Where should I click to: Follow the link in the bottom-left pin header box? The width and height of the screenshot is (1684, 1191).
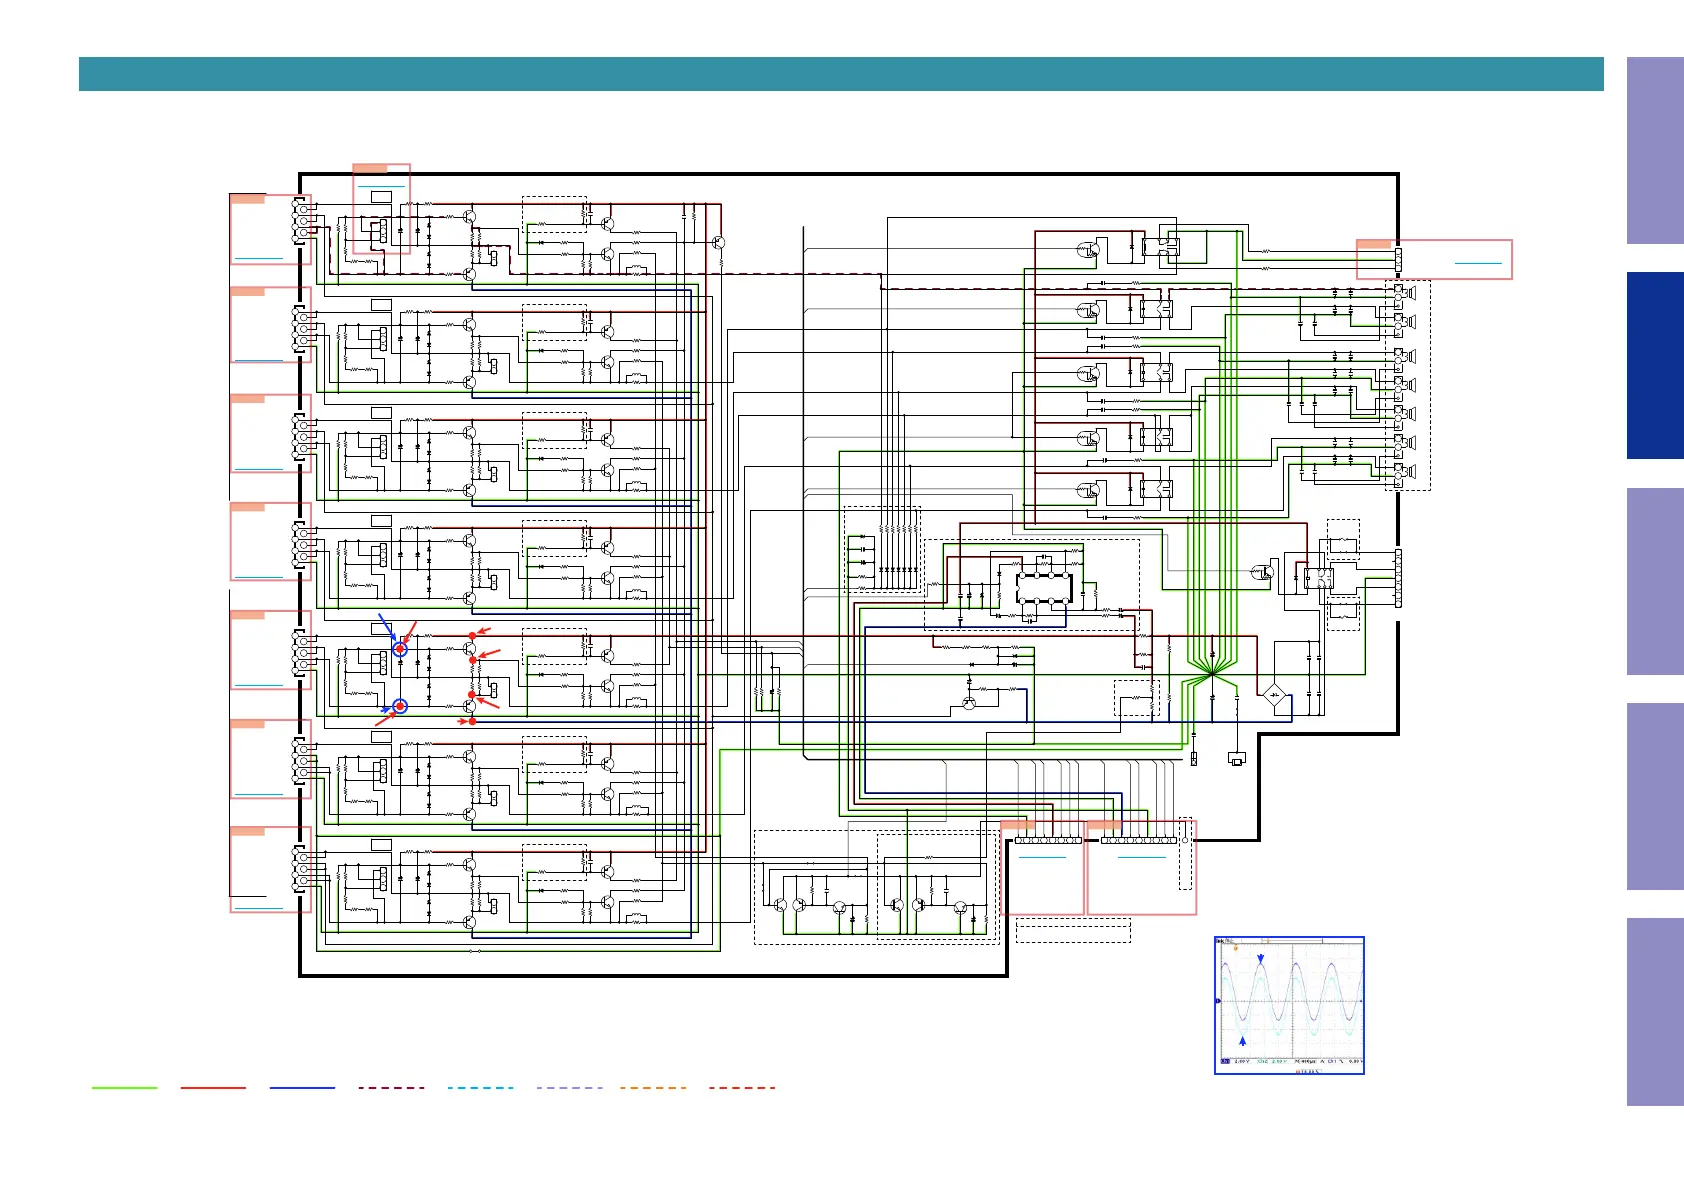1042,857
